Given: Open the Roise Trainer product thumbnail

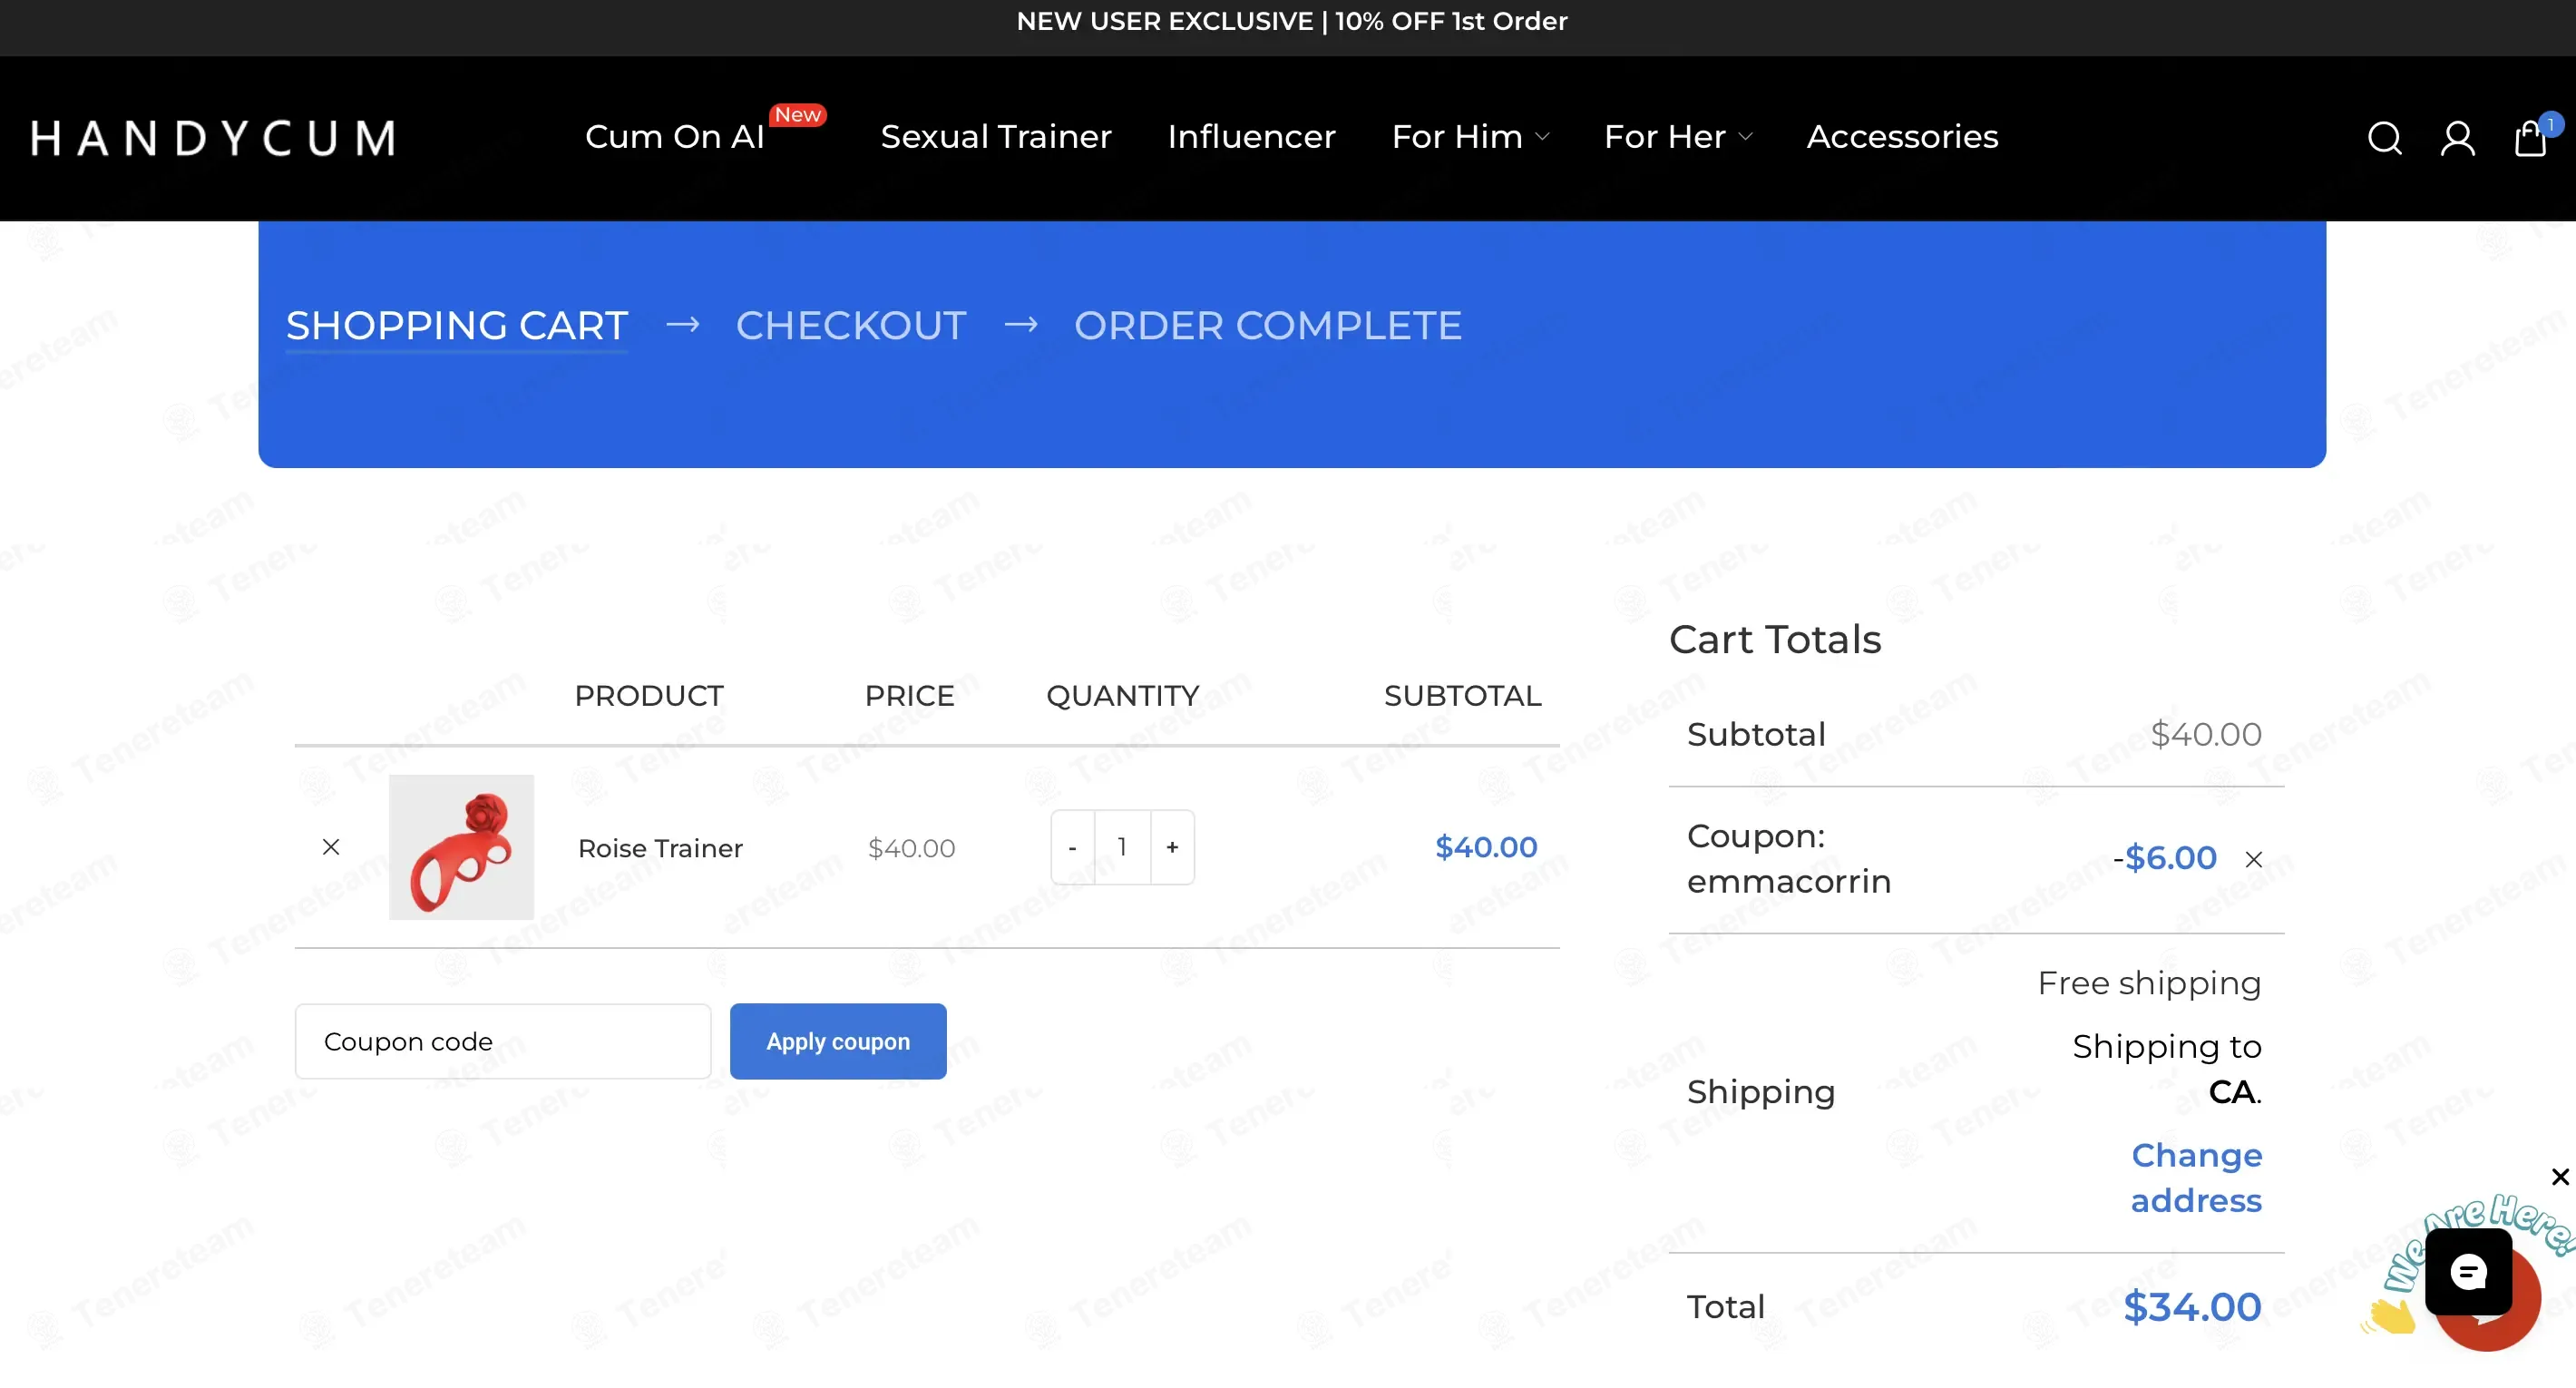Looking at the screenshot, I should (461, 847).
